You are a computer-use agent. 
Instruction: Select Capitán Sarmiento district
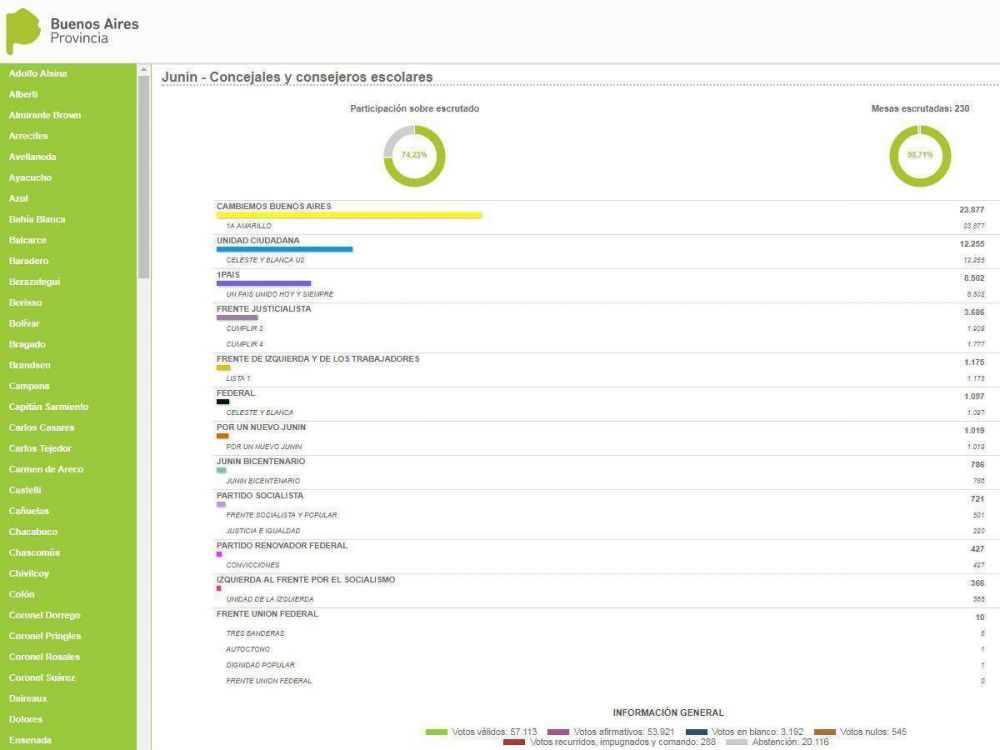click(x=48, y=407)
